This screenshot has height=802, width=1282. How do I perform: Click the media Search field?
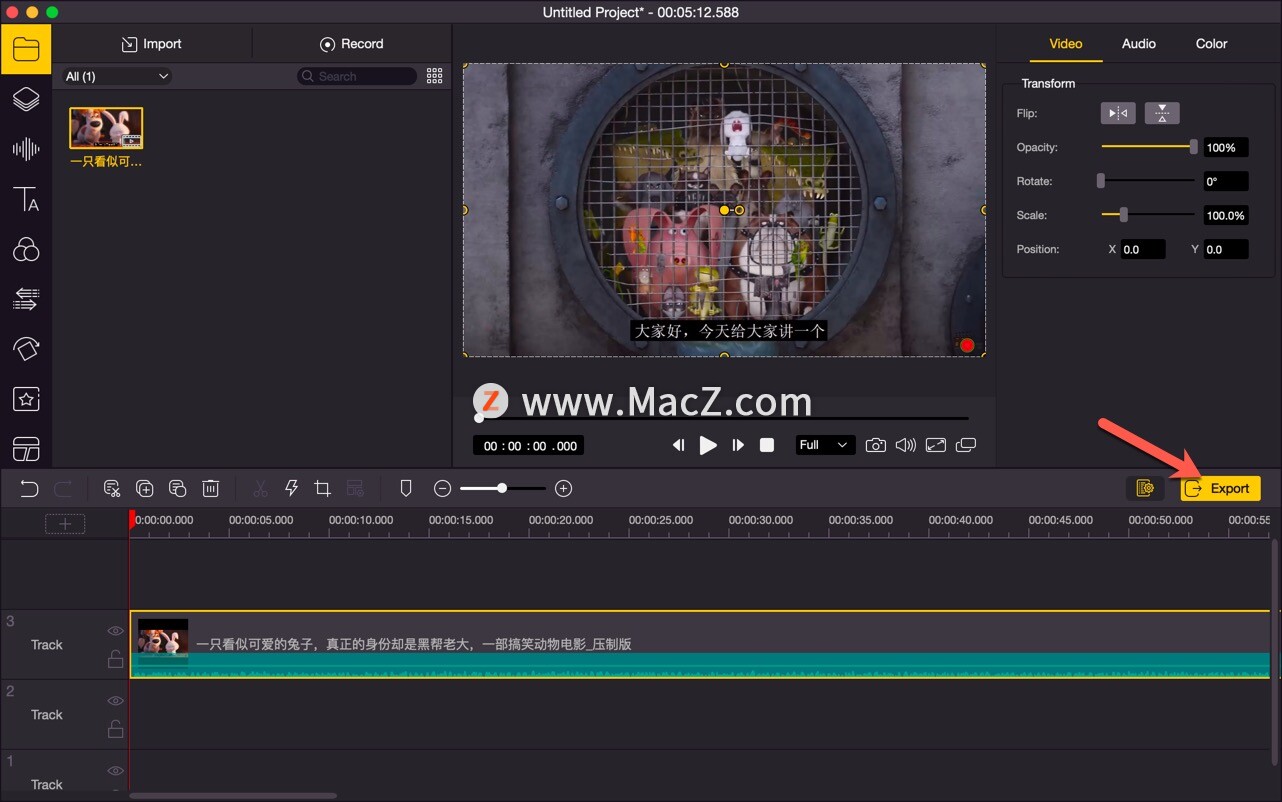[357, 76]
